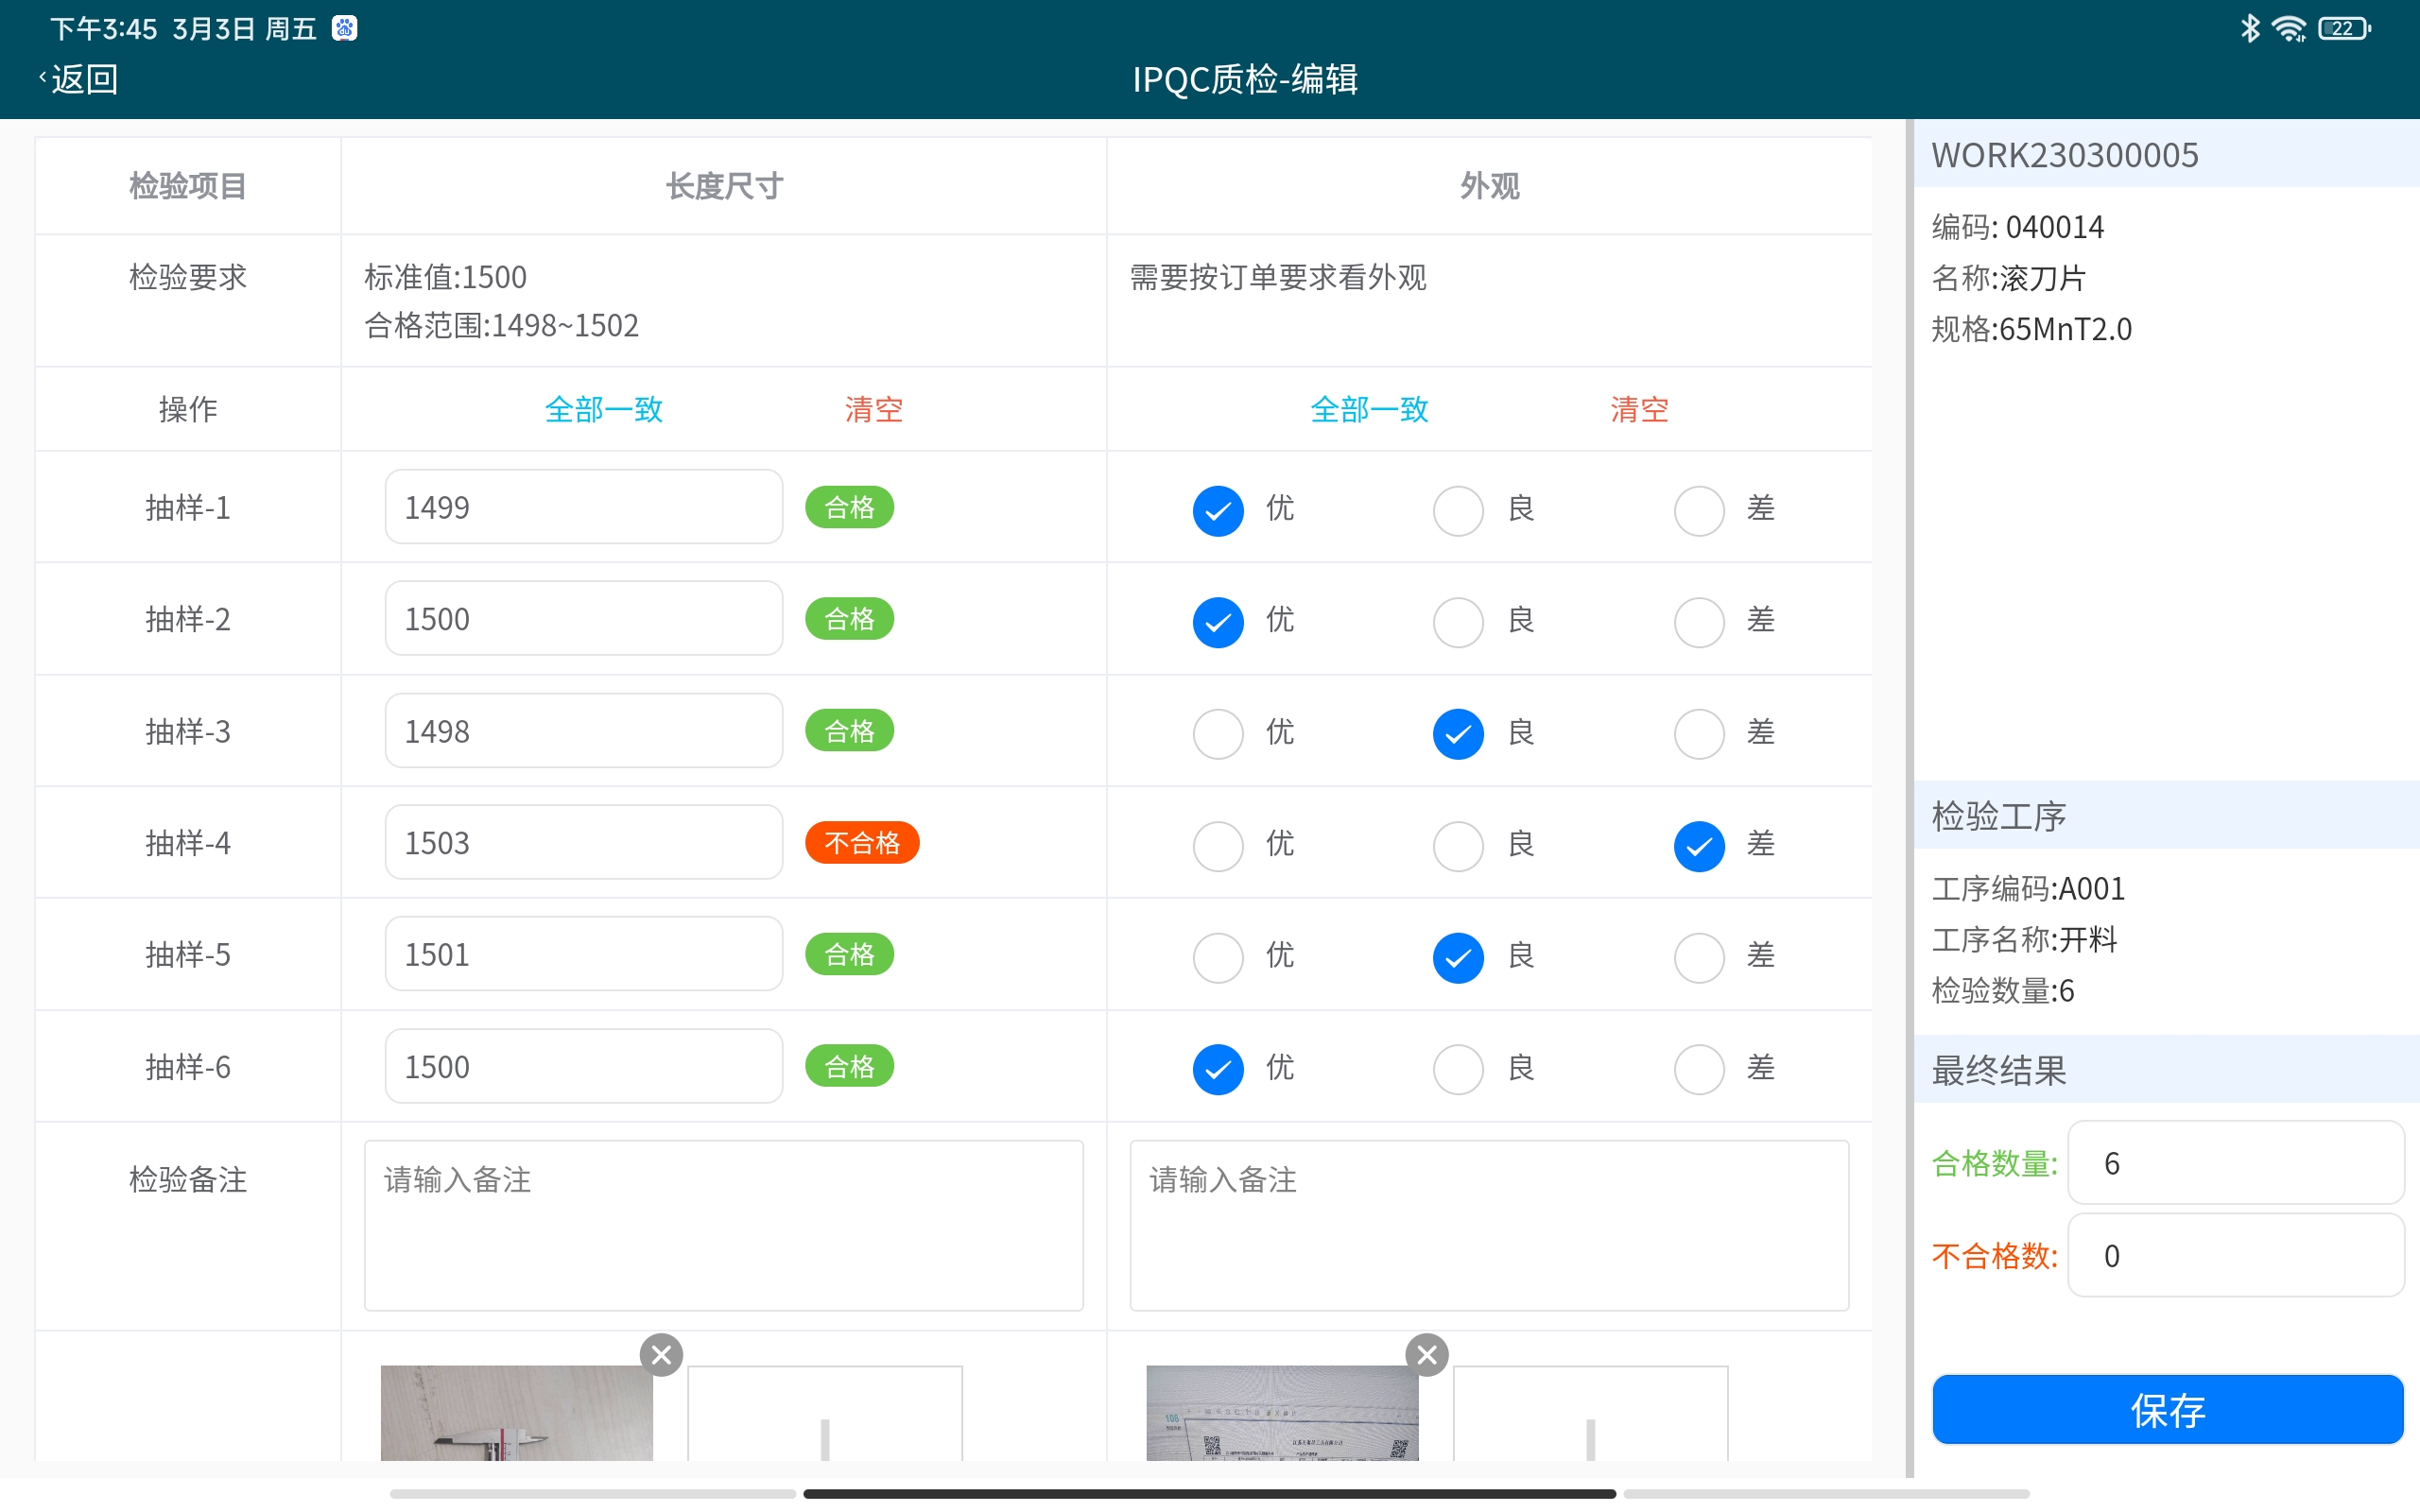Select 良 for 抽样-1 appearance
2420x1512 pixels.
click(x=1458, y=511)
